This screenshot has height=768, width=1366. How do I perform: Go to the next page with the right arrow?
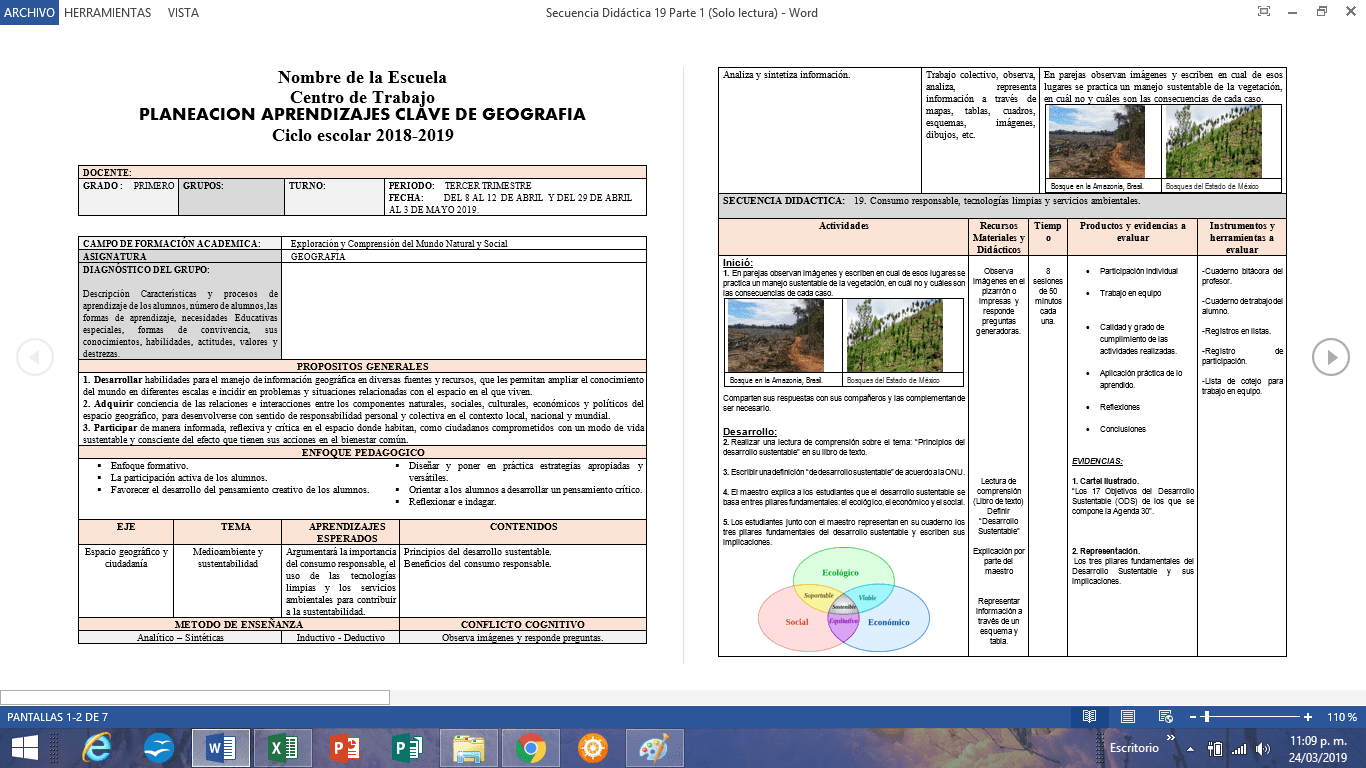1331,357
